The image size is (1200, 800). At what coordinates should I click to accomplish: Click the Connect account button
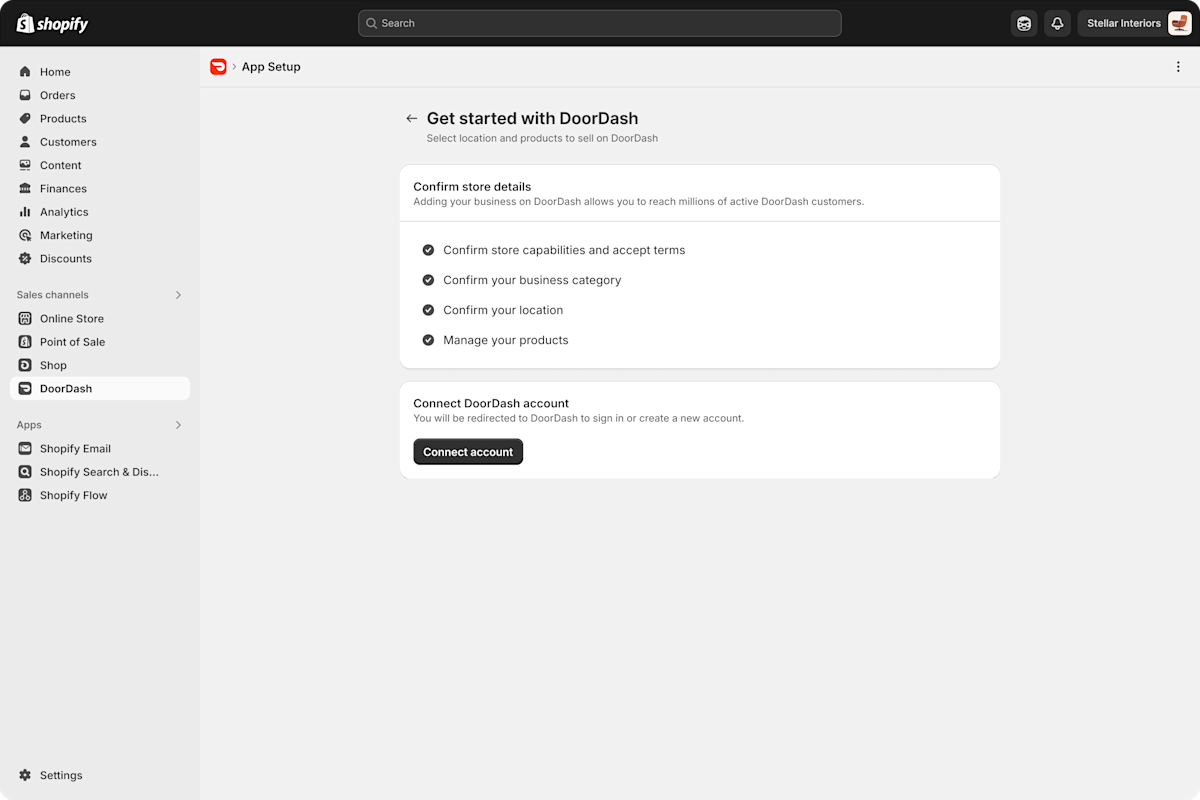(468, 452)
